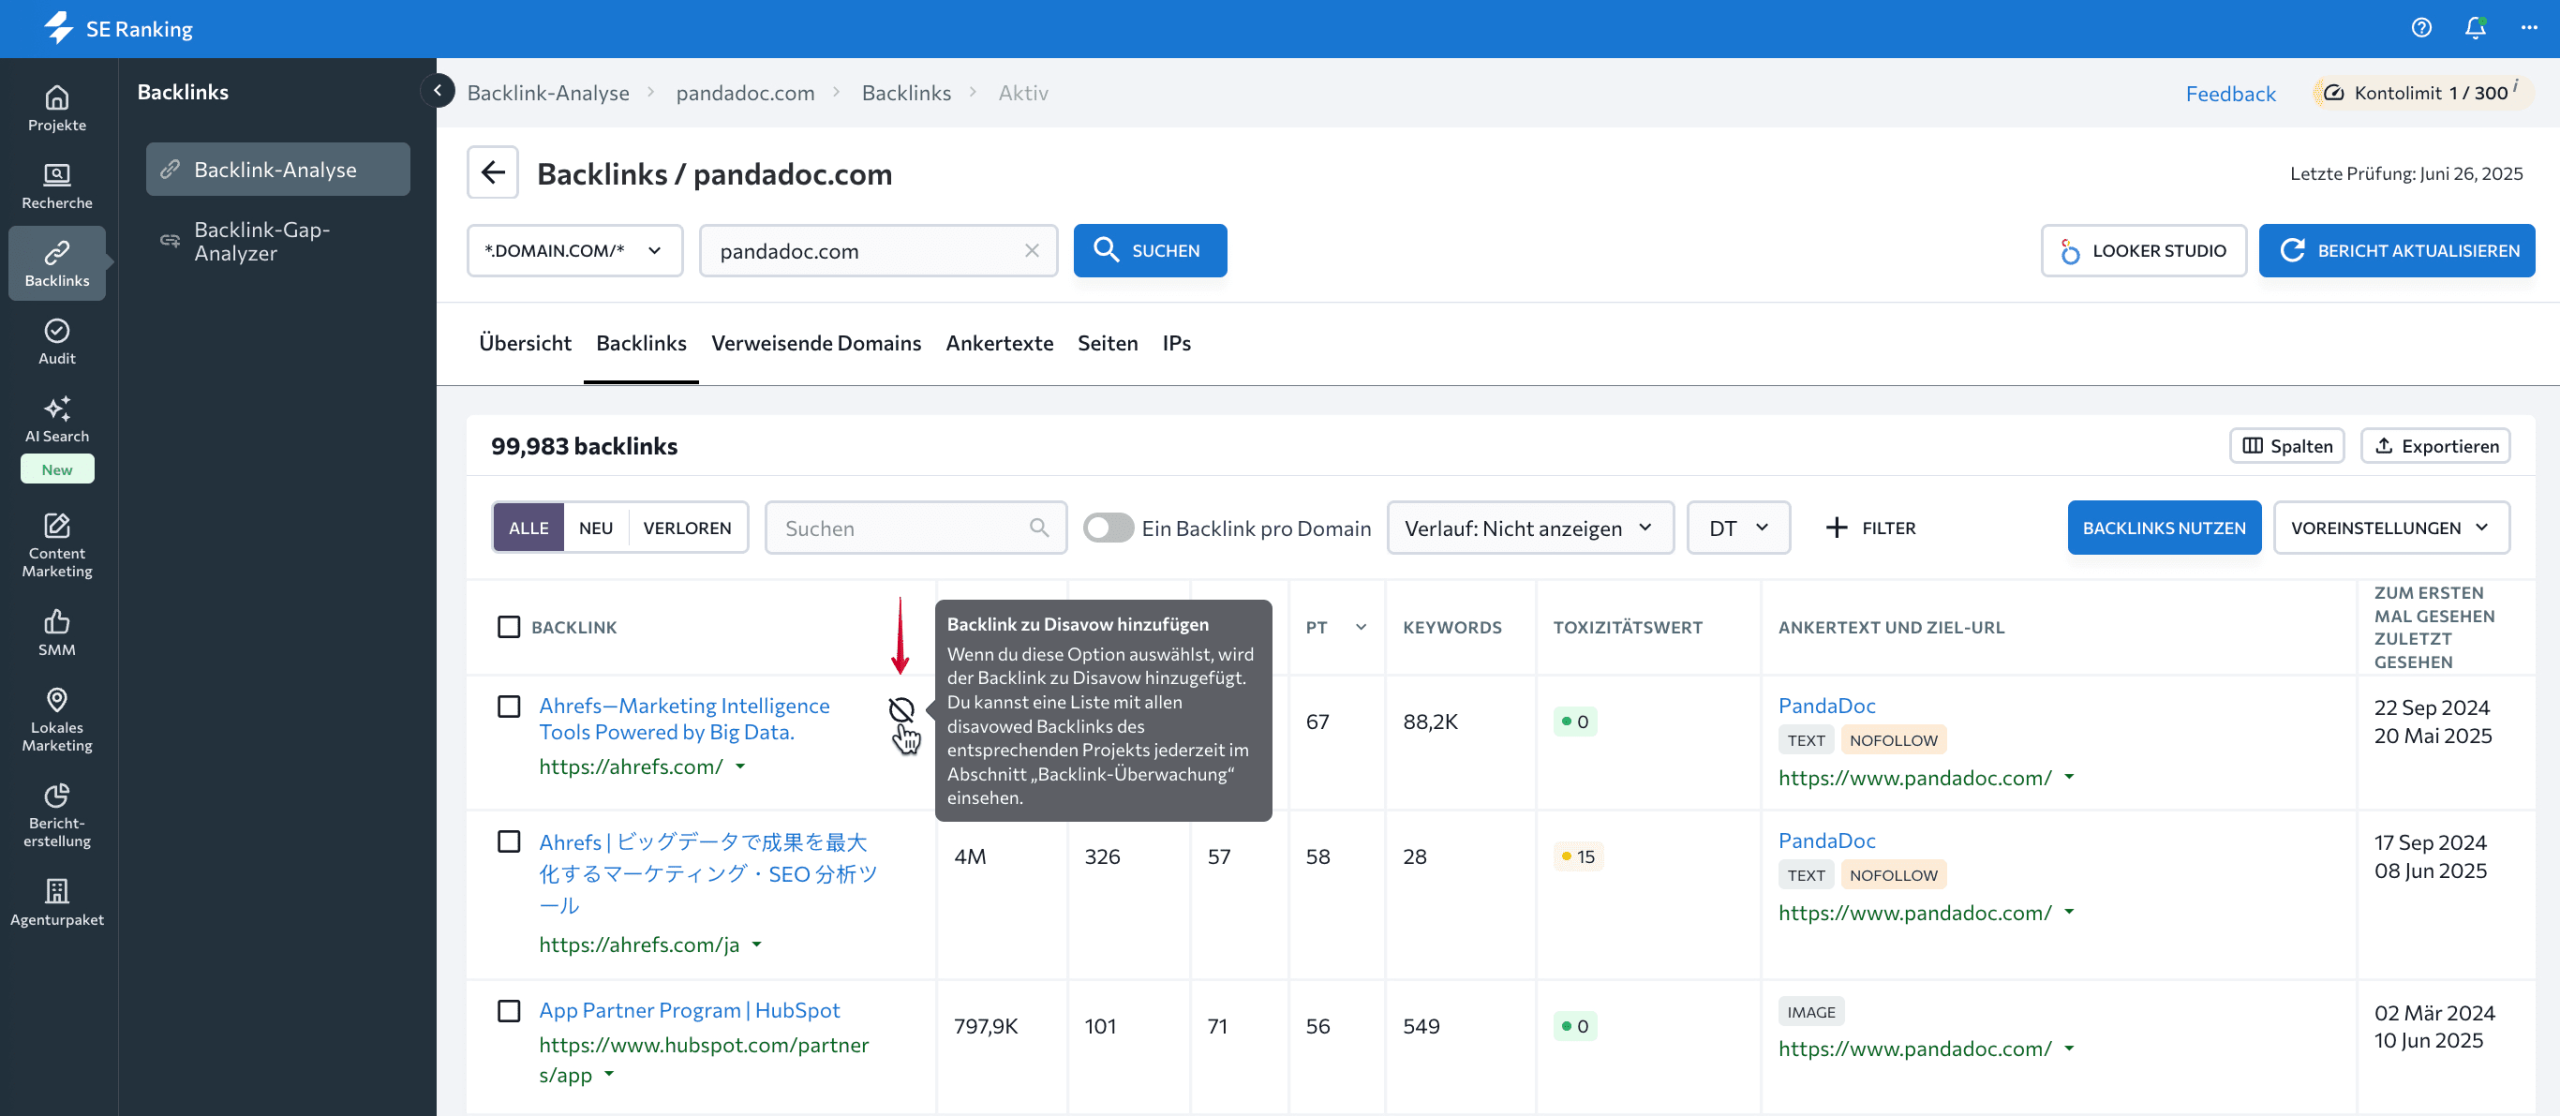Open the VOREINSTELLUNGEN dropdown
2560x1116 pixels.
tap(2391, 528)
